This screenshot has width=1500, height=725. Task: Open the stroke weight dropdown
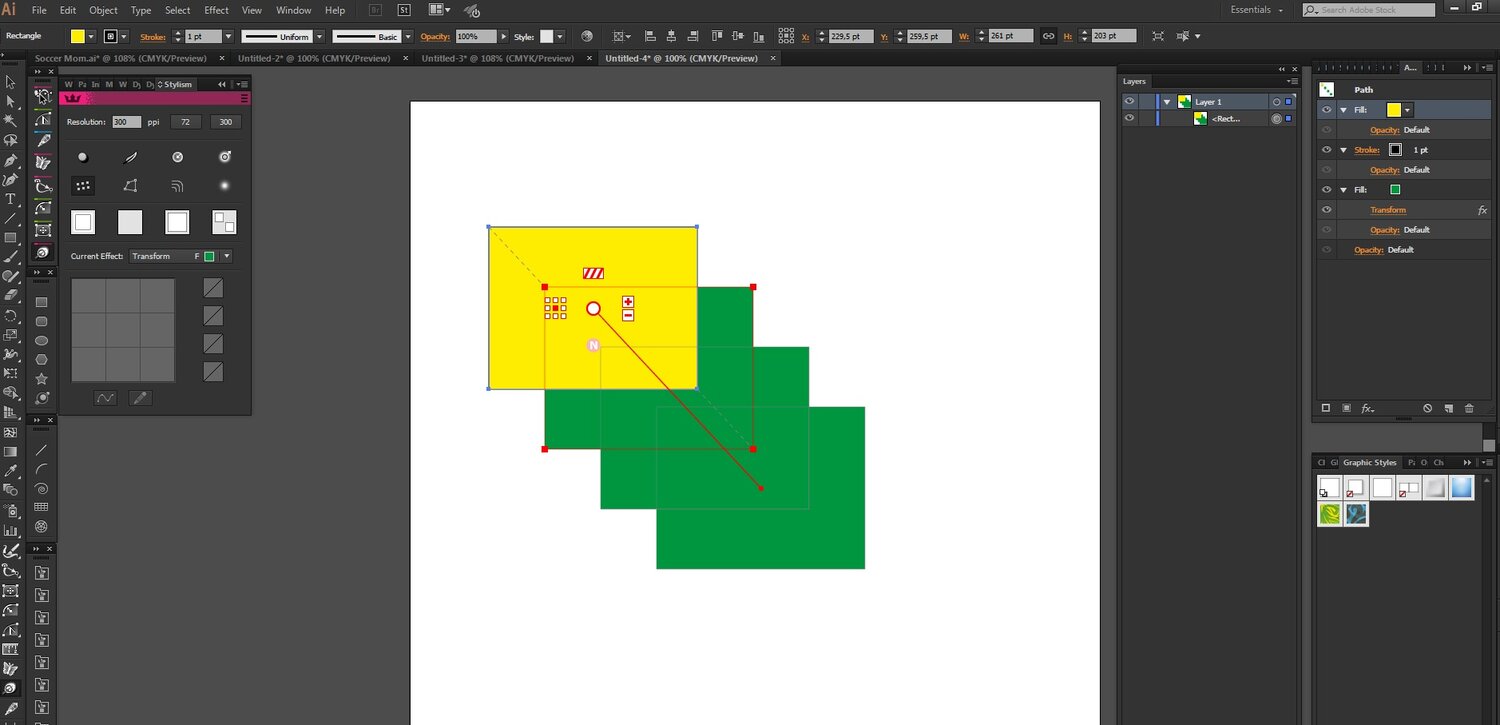[228, 36]
